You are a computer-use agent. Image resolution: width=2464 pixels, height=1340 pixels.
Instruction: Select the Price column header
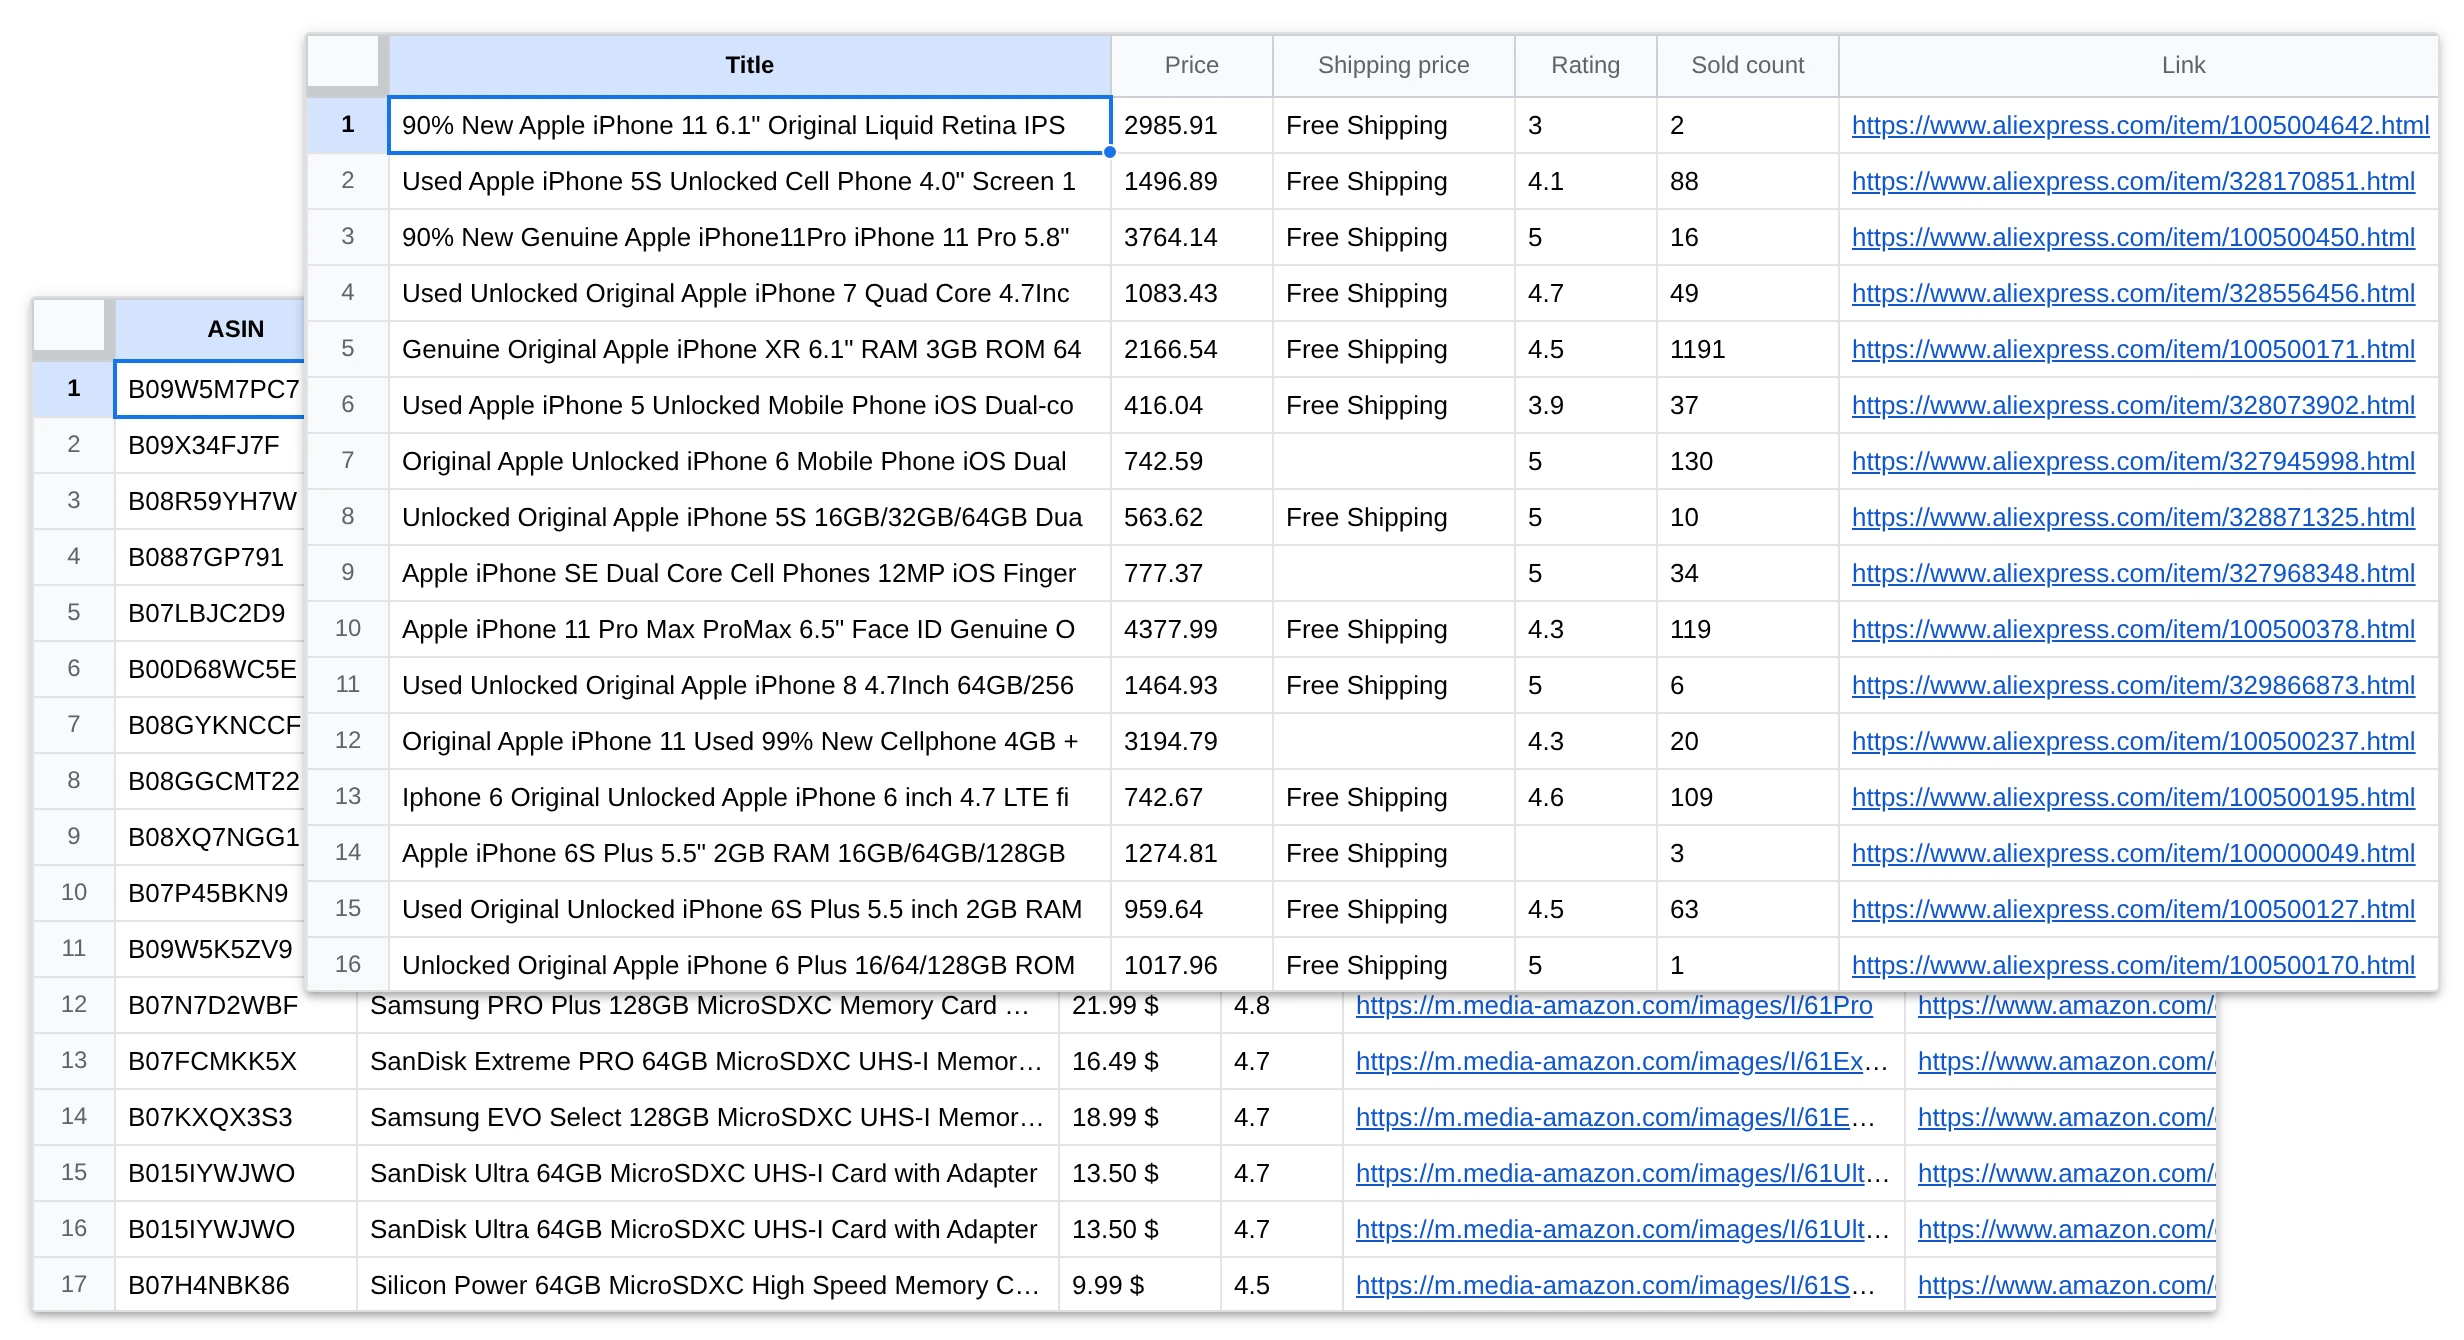point(1191,65)
